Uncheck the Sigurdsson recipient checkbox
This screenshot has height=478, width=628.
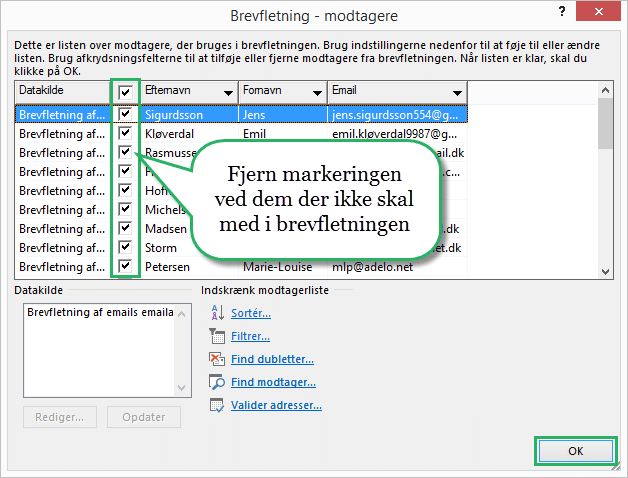click(x=125, y=114)
